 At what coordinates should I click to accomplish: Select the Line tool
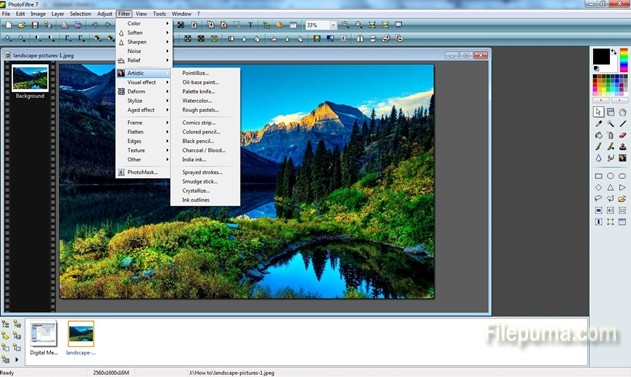tap(623, 124)
